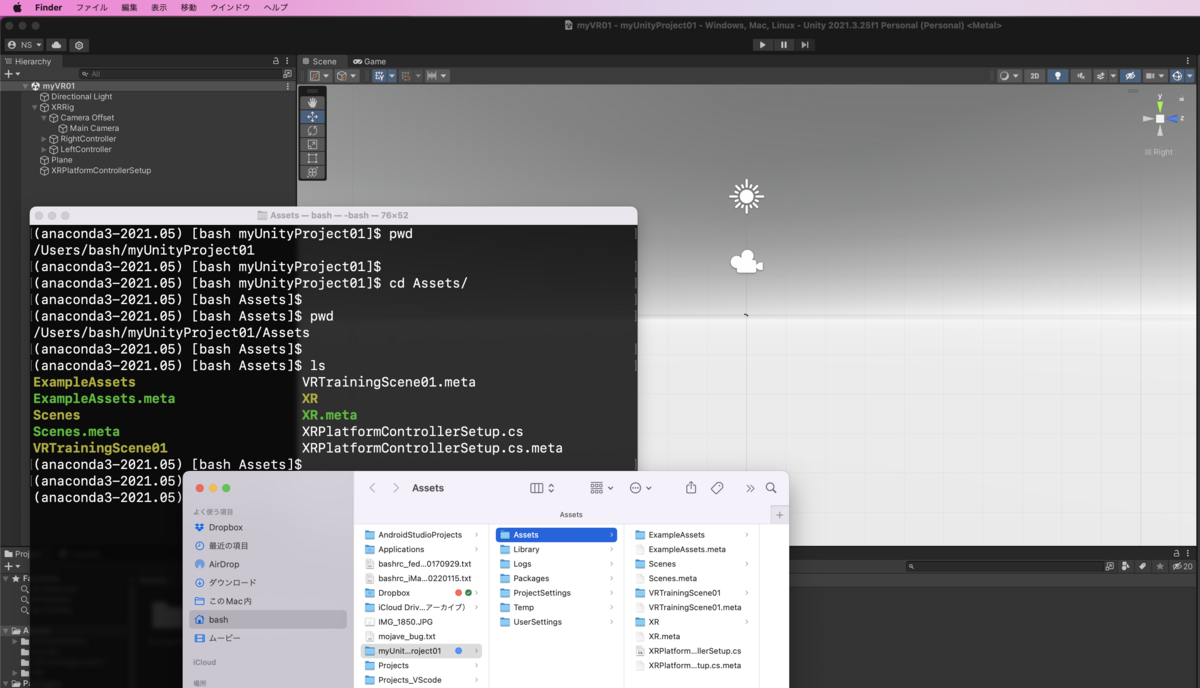Start Unity play mode
The width and height of the screenshot is (1200, 688).
762,45
